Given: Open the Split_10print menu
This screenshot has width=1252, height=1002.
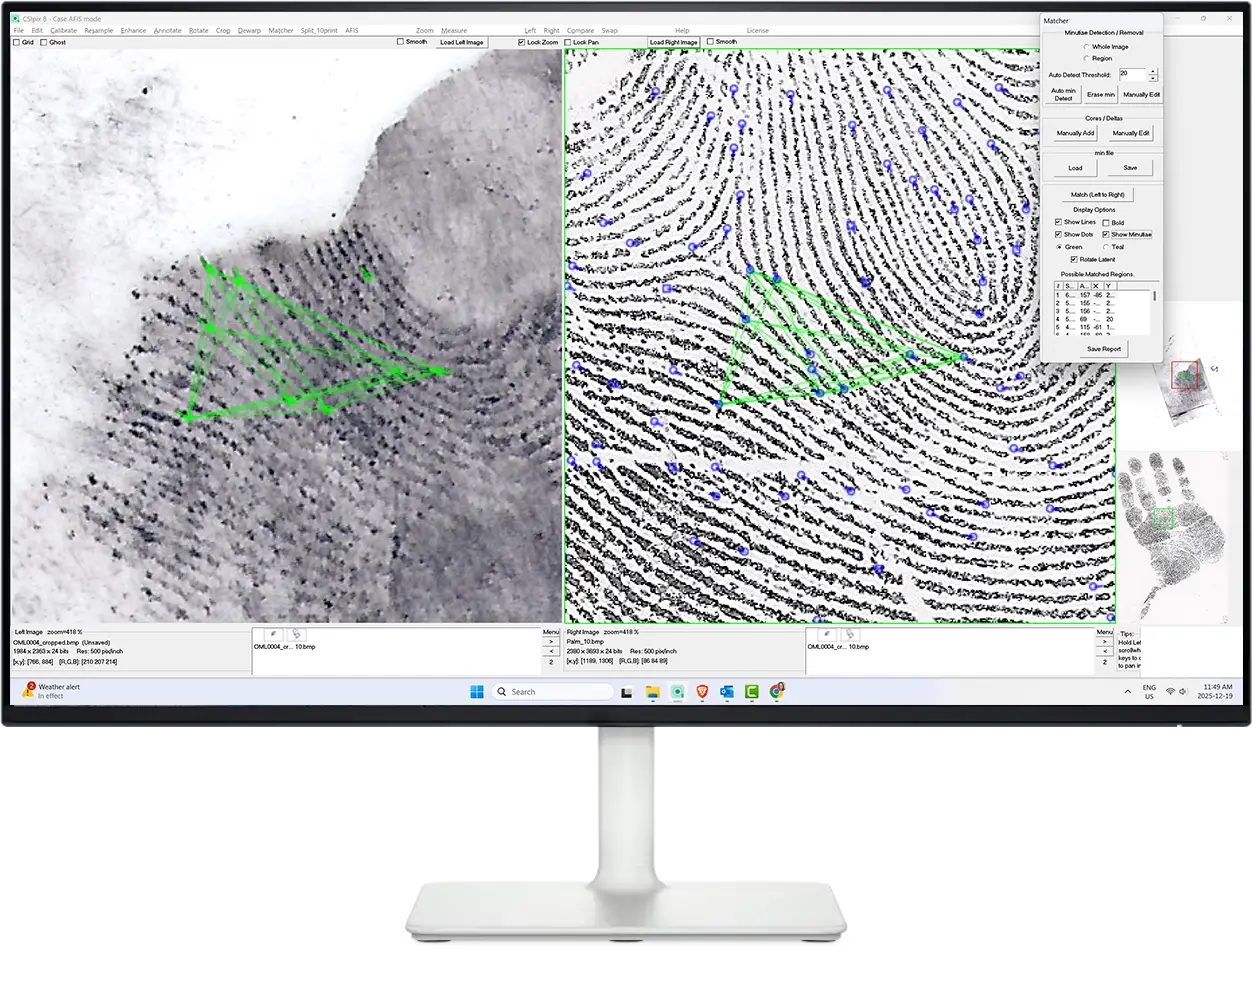Looking at the screenshot, I should pos(317,30).
